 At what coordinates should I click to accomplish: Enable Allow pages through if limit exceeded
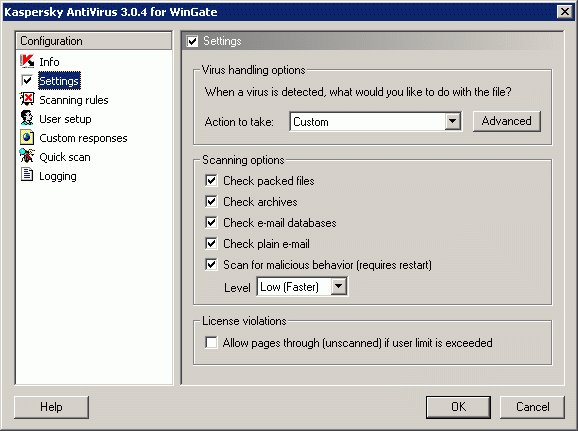point(211,343)
